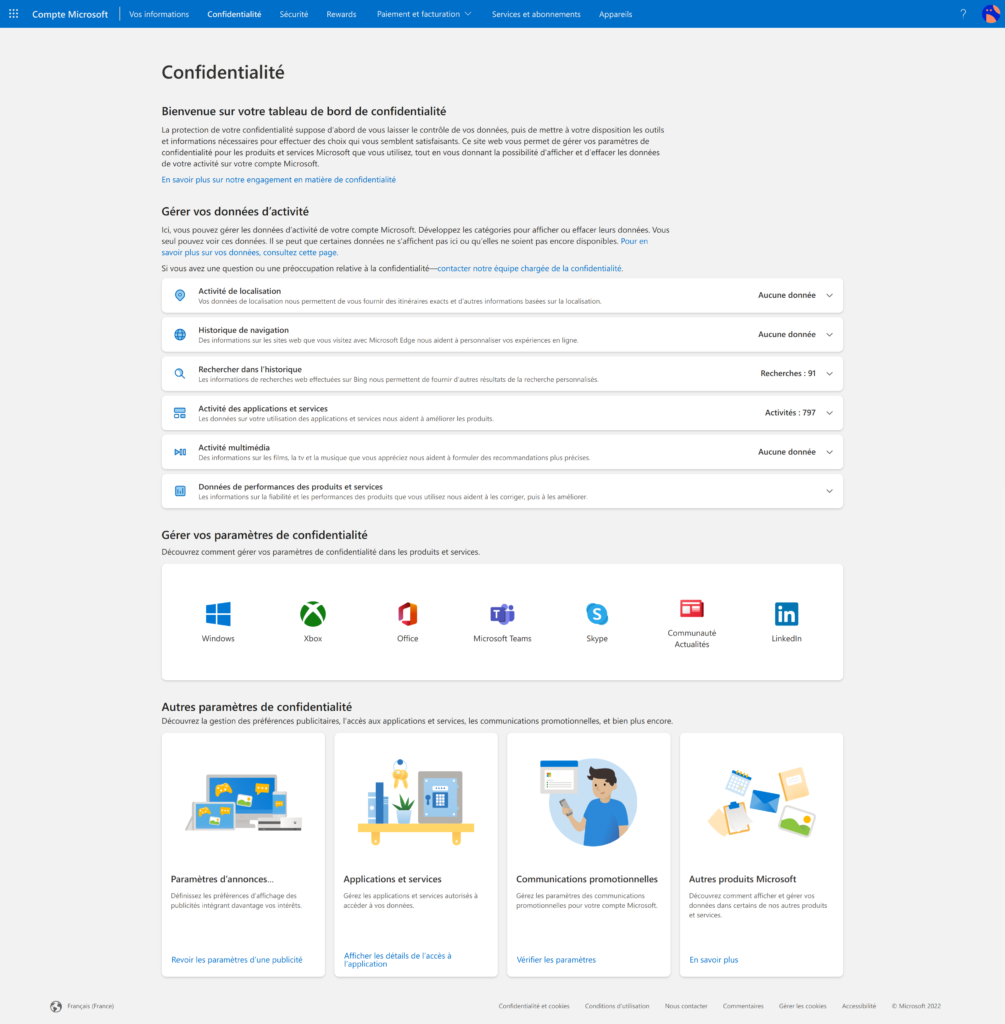Click En savoir plus link on Autres produits card
This screenshot has width=1005, height=1024.
pos(713,960)
